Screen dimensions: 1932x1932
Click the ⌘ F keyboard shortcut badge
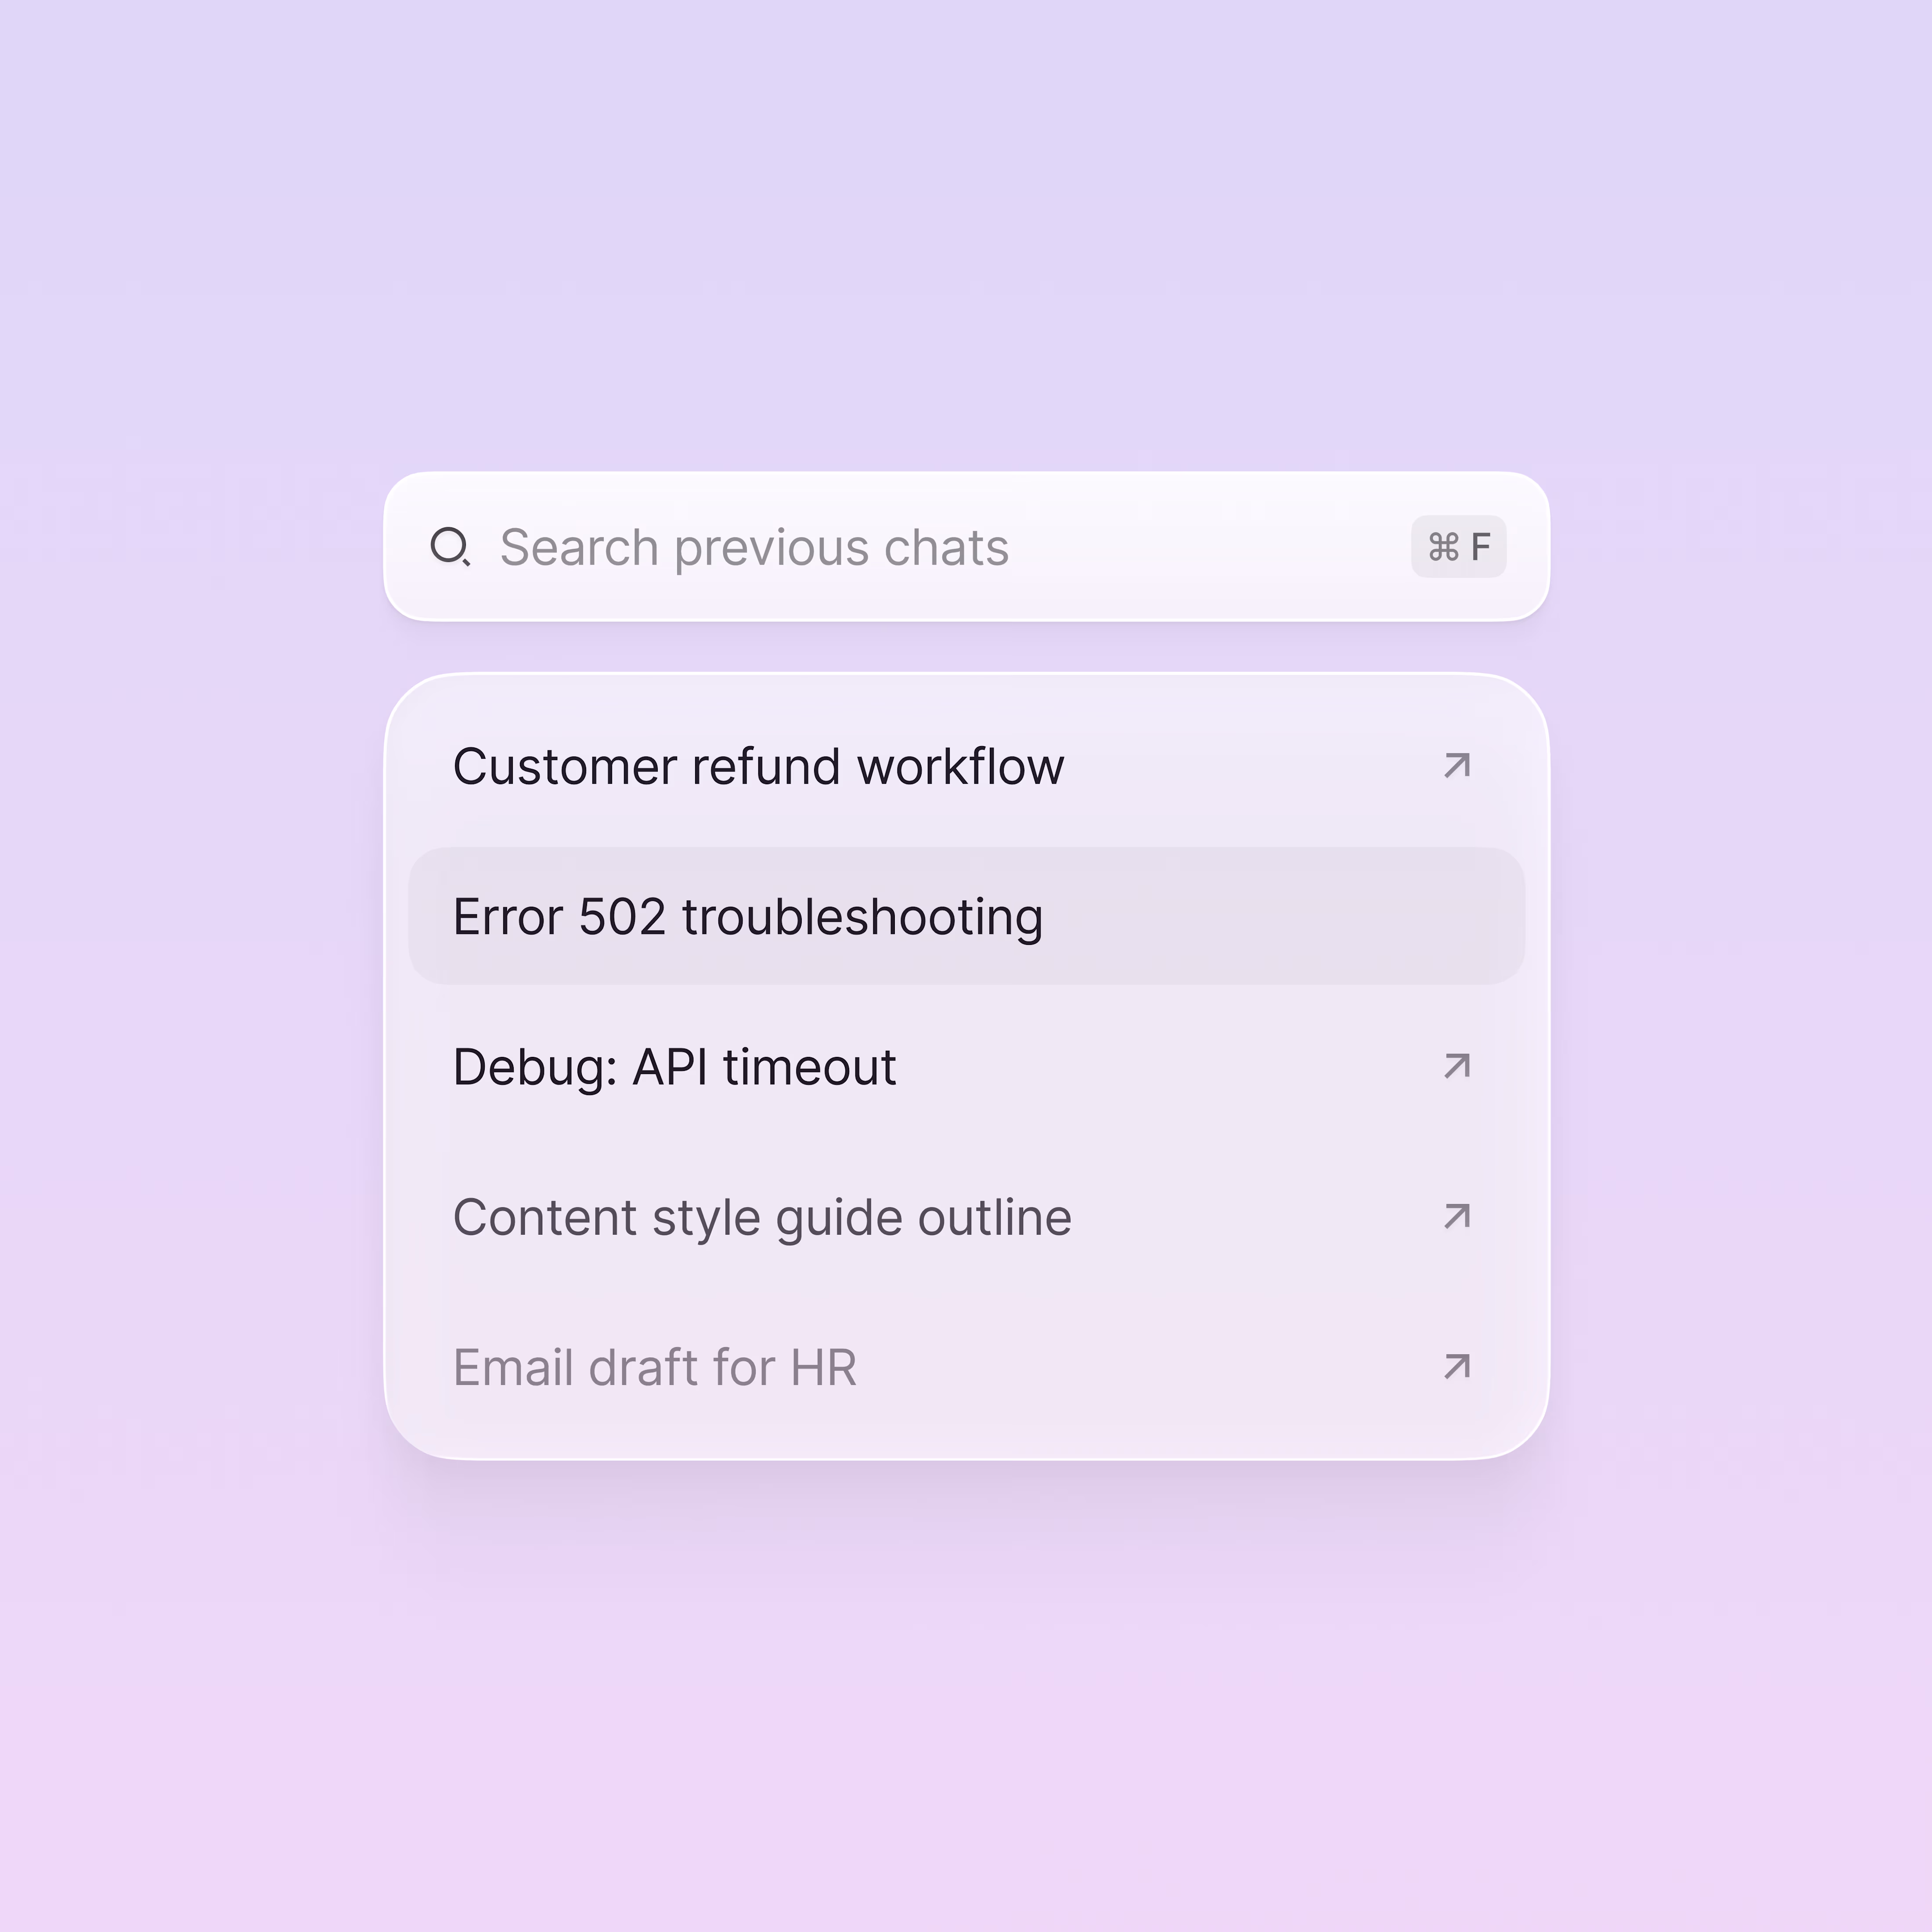coord(1458,546)
